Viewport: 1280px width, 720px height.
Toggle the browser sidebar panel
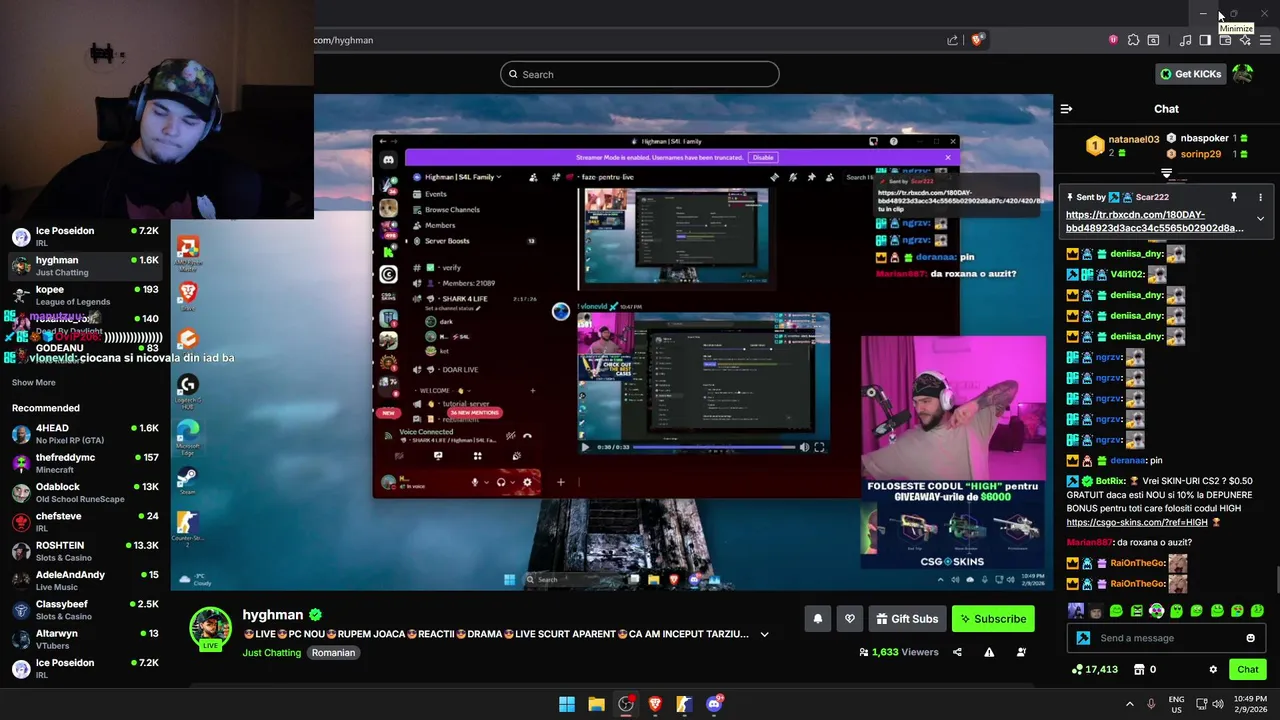click(x=1205, y=40)
